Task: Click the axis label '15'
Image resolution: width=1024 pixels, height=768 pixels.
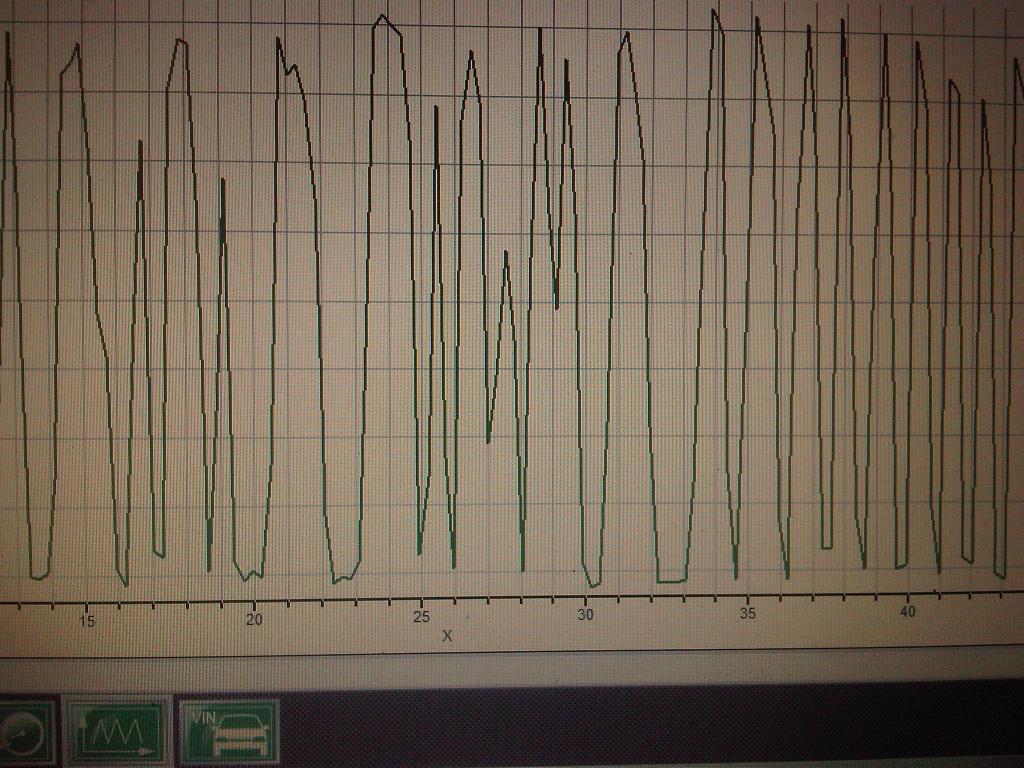Action: (87, 621)
